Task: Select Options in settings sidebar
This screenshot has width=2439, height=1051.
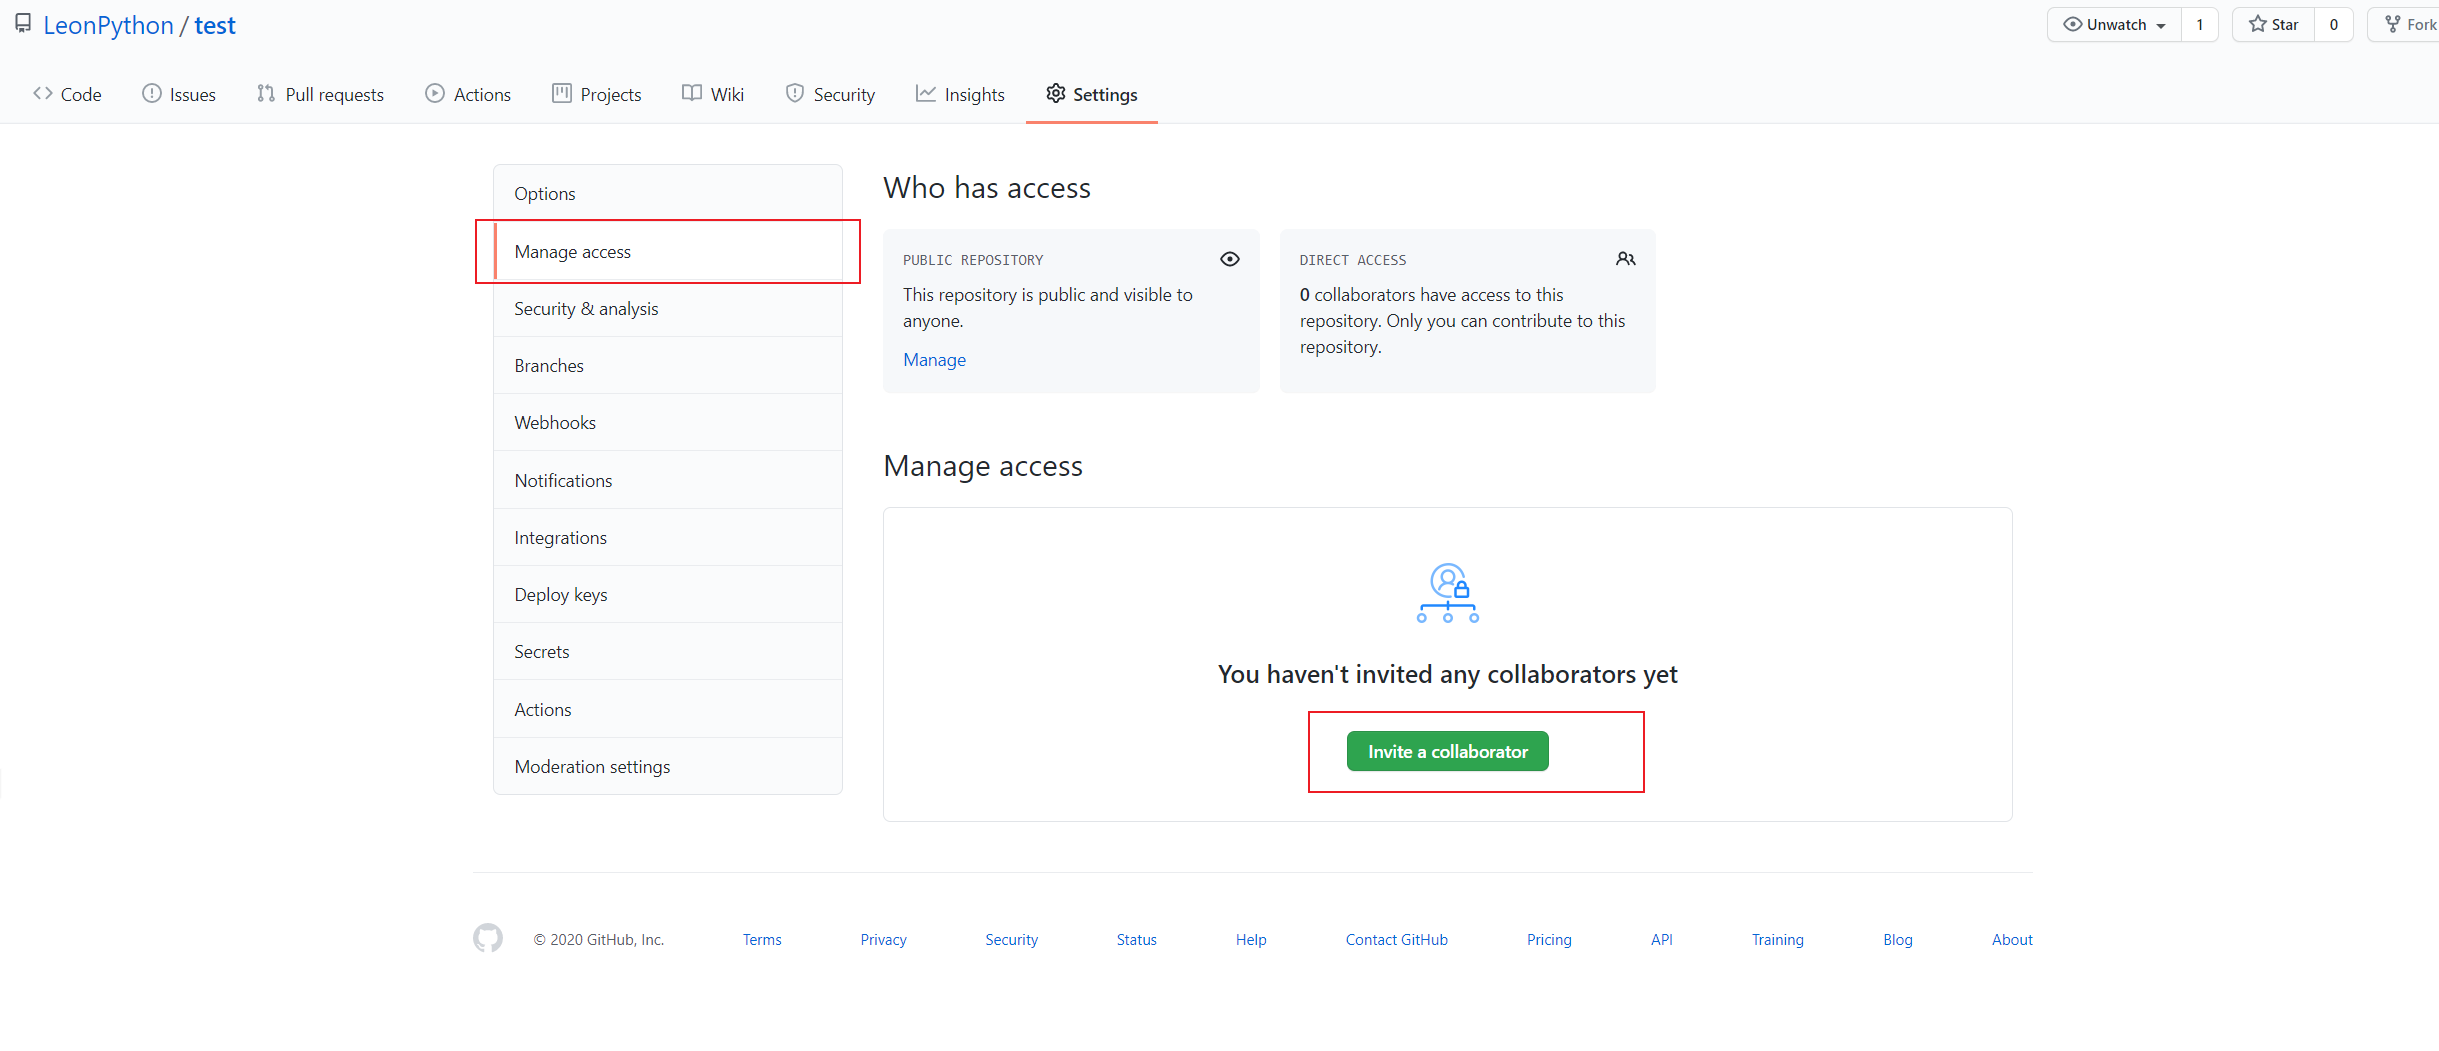Action: (x=668, y=194)
